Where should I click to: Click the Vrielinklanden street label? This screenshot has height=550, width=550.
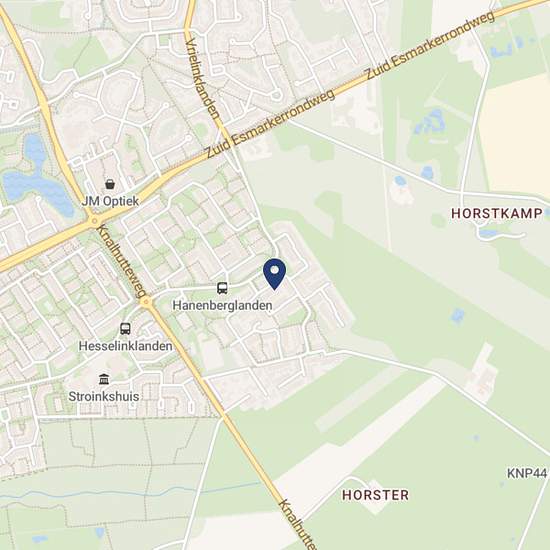point(203,78)
